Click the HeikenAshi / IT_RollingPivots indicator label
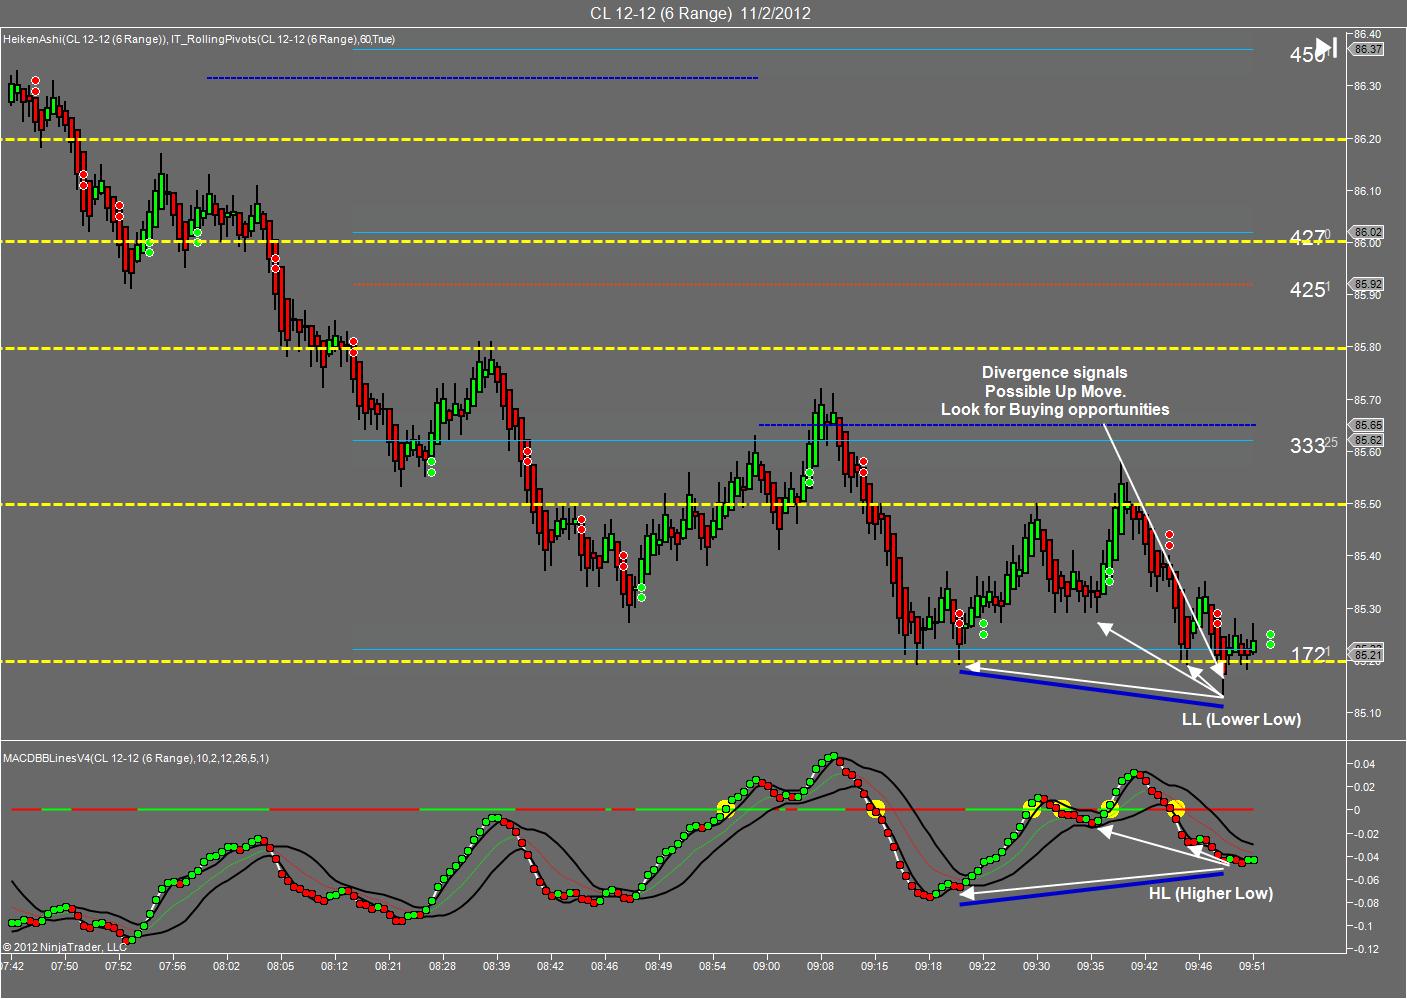Screen dimensions: 1407x999 [199, 39]
